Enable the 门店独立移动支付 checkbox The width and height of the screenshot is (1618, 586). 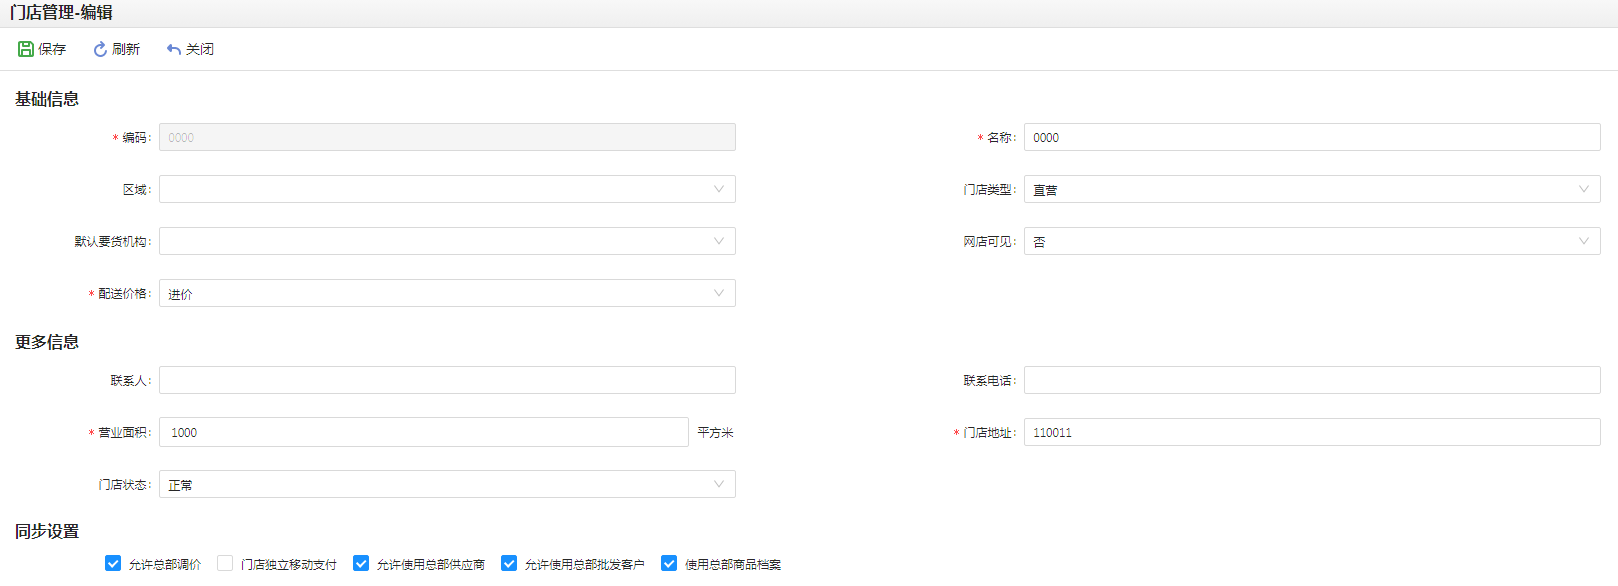point(225,564)
